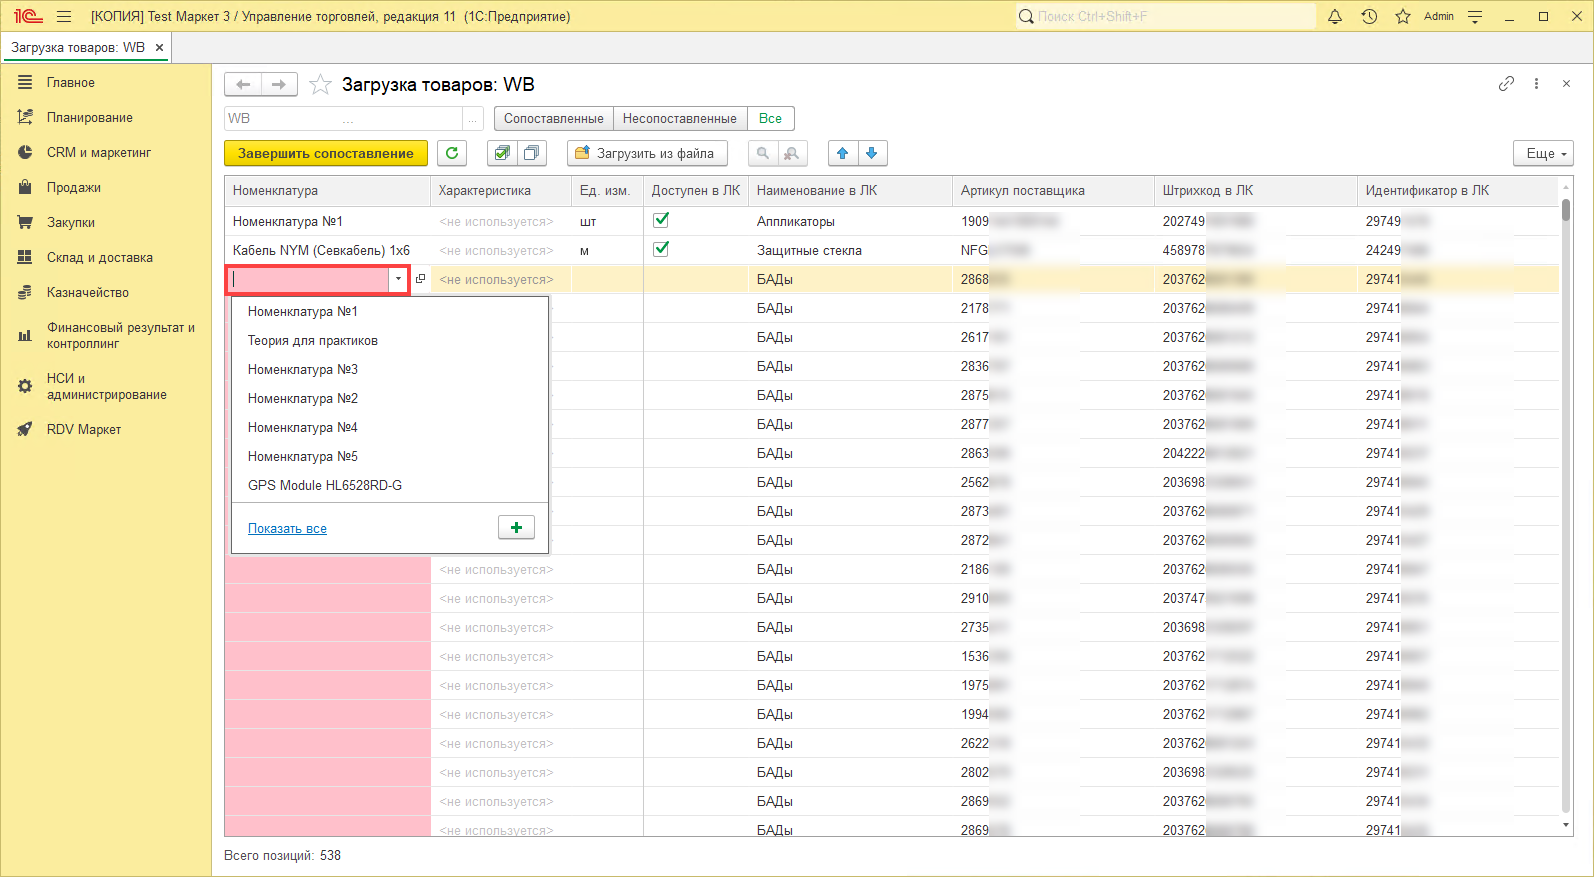Click 'Завершить сопоставление' button
This screenshot has height=877, width=1594.
326,153
